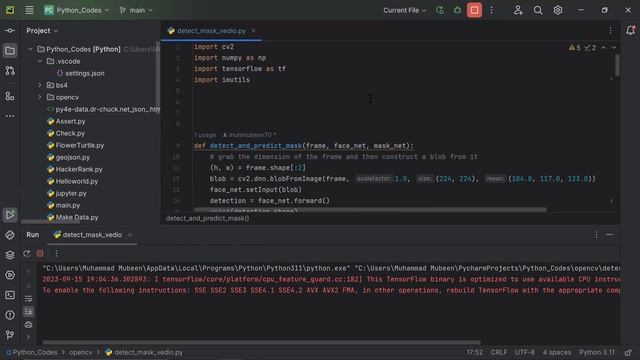This screenshot has width=640, height=360.
Task: Open IDE settings gear
Action: pyautogui.click(x=558, y=10)
